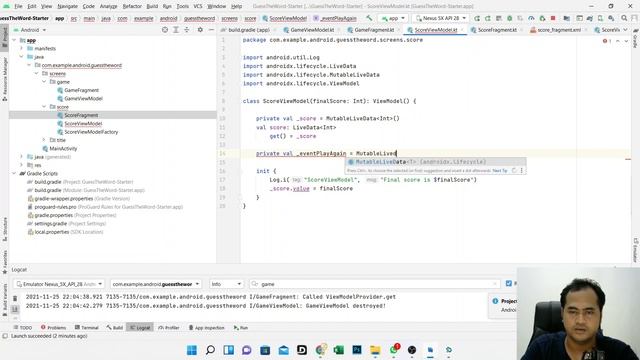Screen dimensions: 640x360
Task: Open File Explorer from taskbar
Action: 375,350
